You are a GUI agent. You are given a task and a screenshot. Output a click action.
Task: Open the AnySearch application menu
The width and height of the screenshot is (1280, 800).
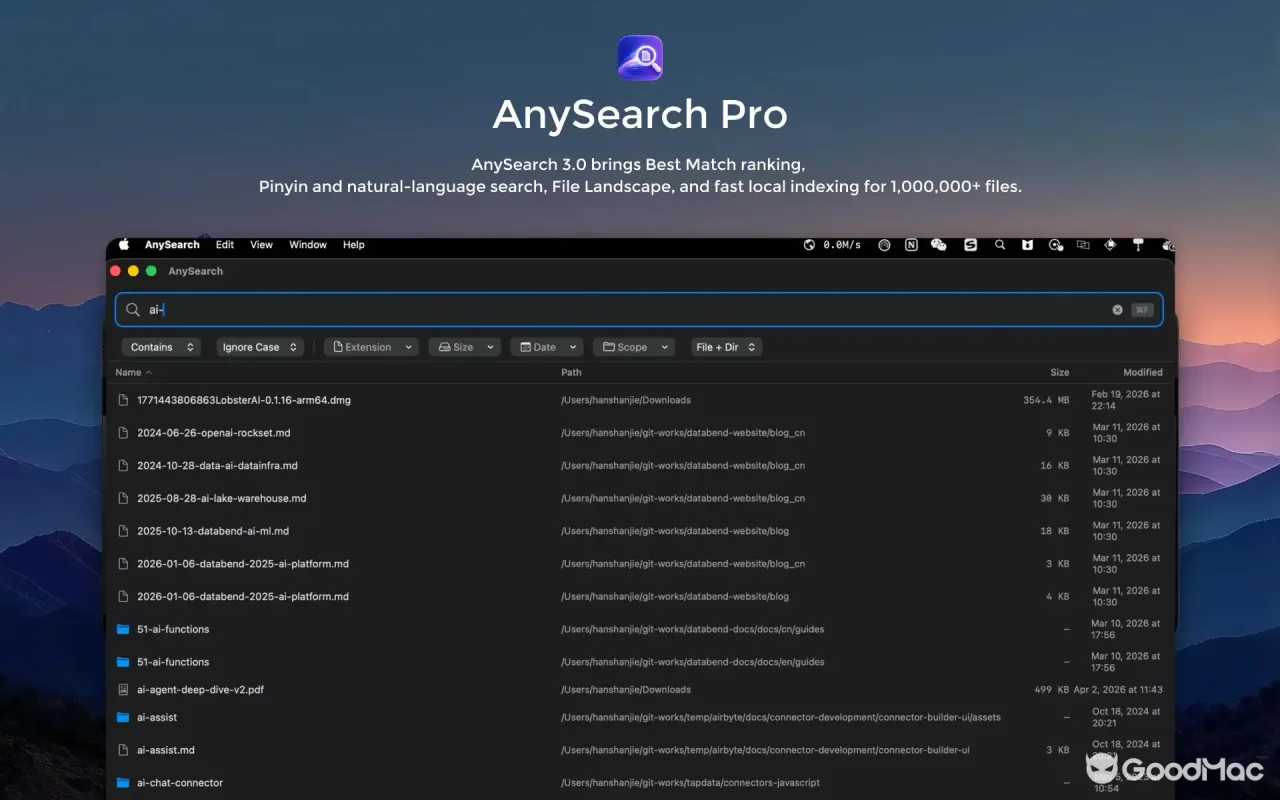172,245
